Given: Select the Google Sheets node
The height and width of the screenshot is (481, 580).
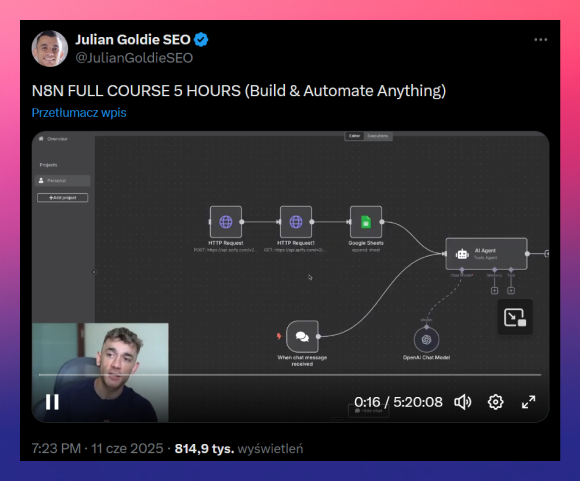Looking at the screenshot, I should (366, 222).
